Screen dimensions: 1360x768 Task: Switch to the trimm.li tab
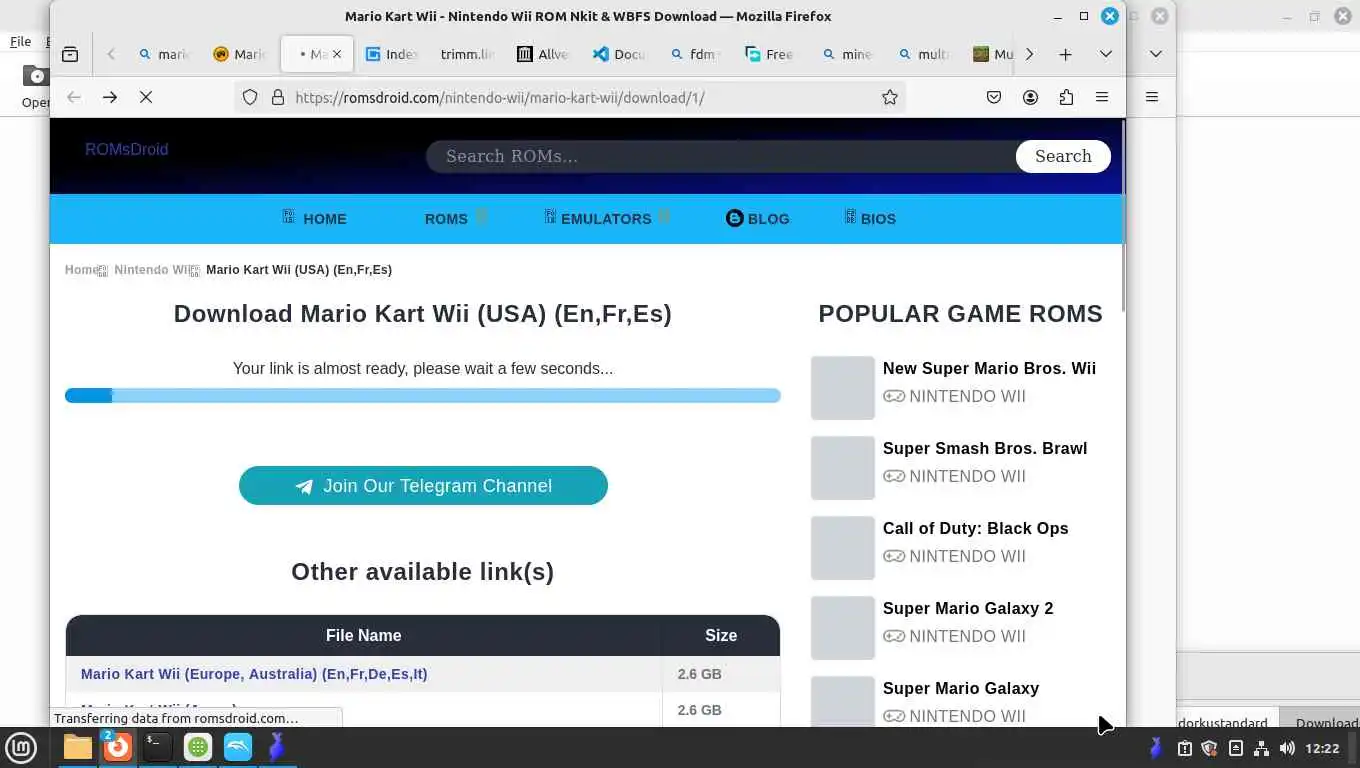click(x=467, y=54)
